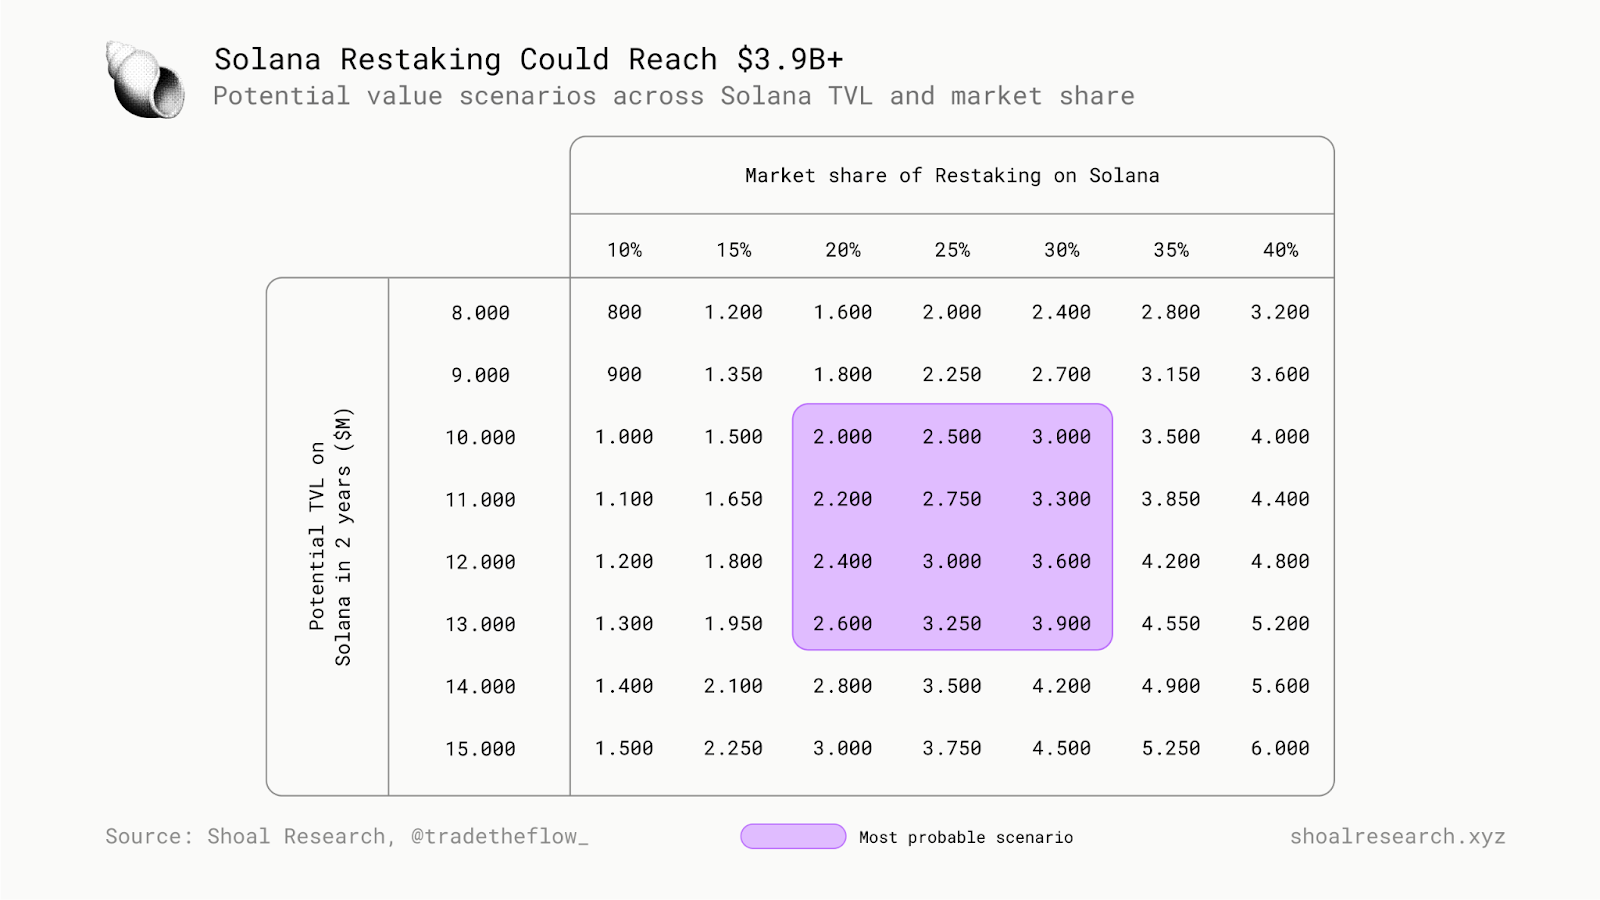
Task: Click the 'Source: Shoal Research, @tradetheflow_' credit
Action: [347, 837]
